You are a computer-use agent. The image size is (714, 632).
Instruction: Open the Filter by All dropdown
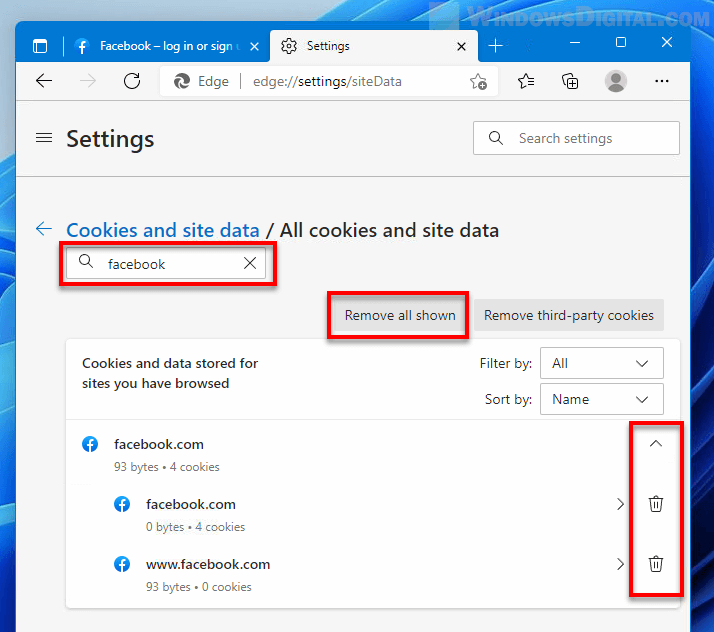pos(602,363)
